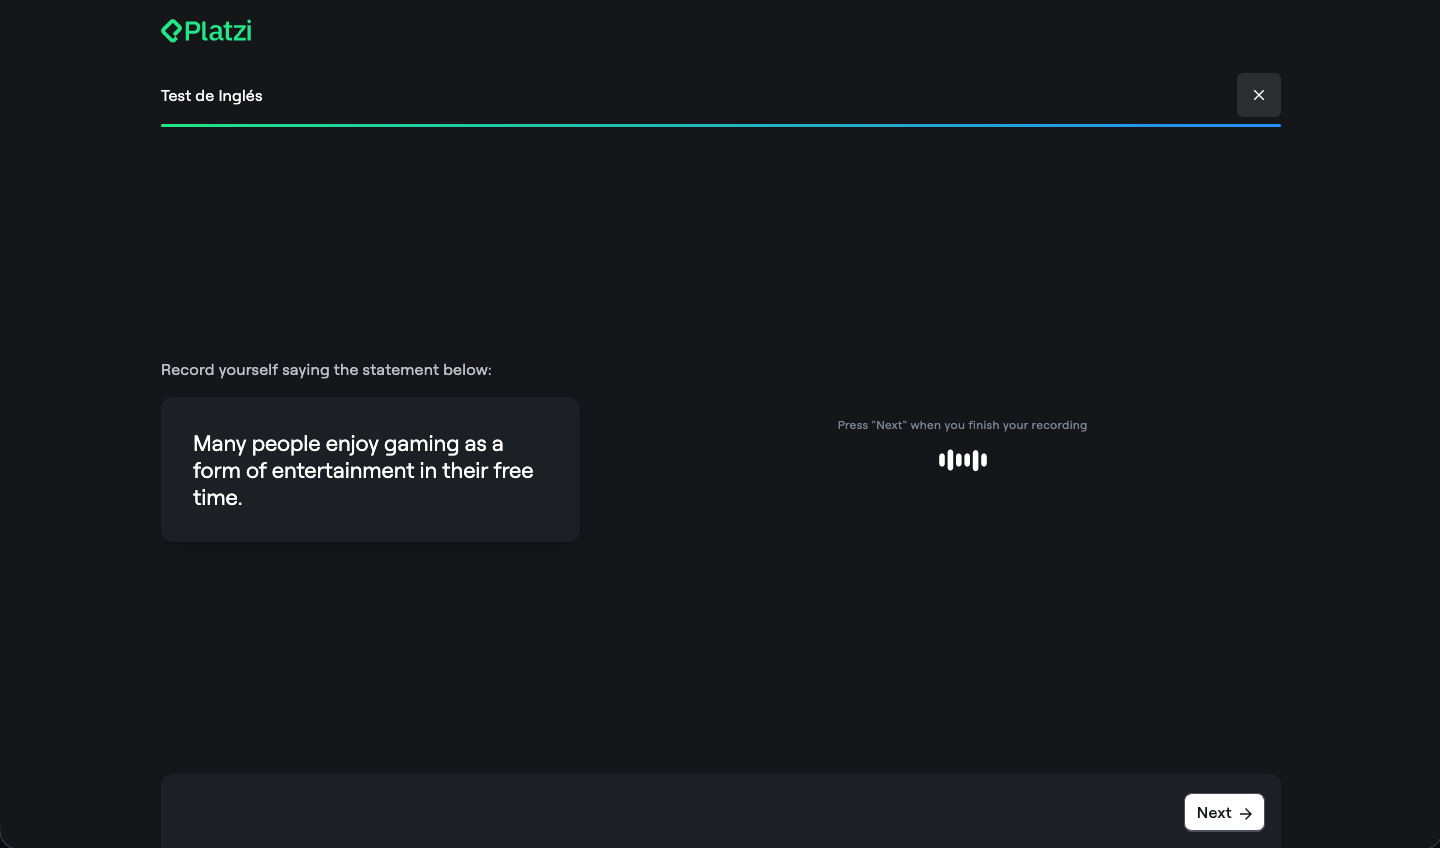This screenshot has height=848, width=1440.
Task: Select the waveform recording indicator icon
Action: tap(962, 460)
